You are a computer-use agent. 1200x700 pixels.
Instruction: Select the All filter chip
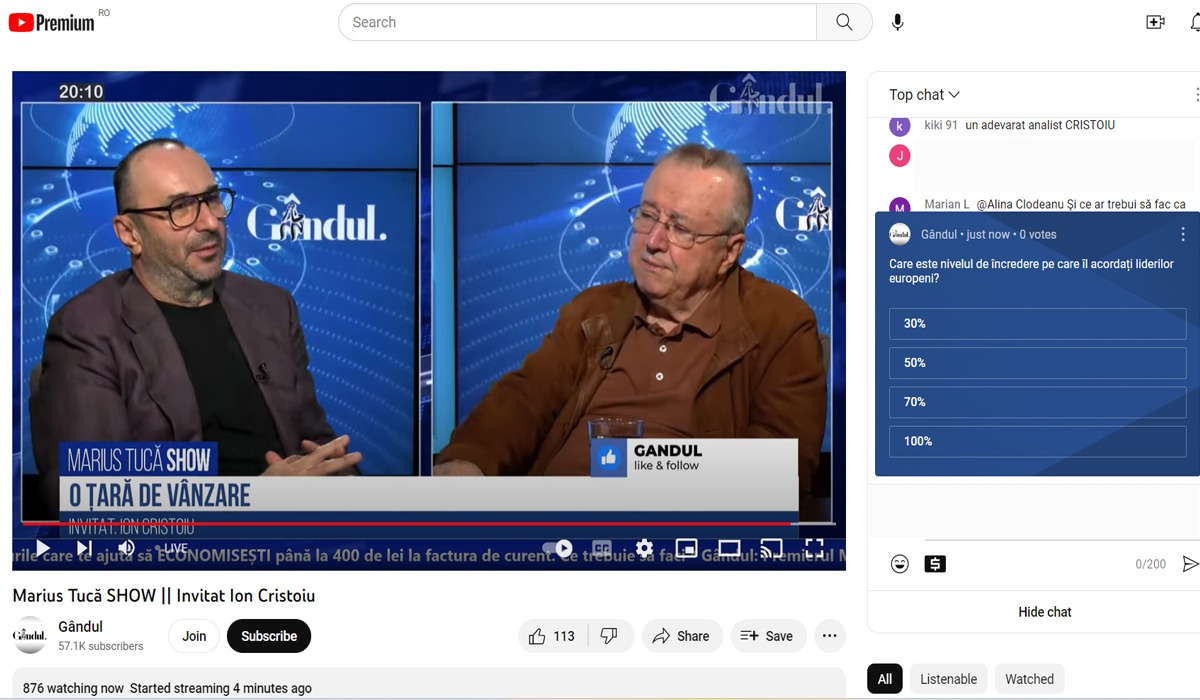click(885, 679)
